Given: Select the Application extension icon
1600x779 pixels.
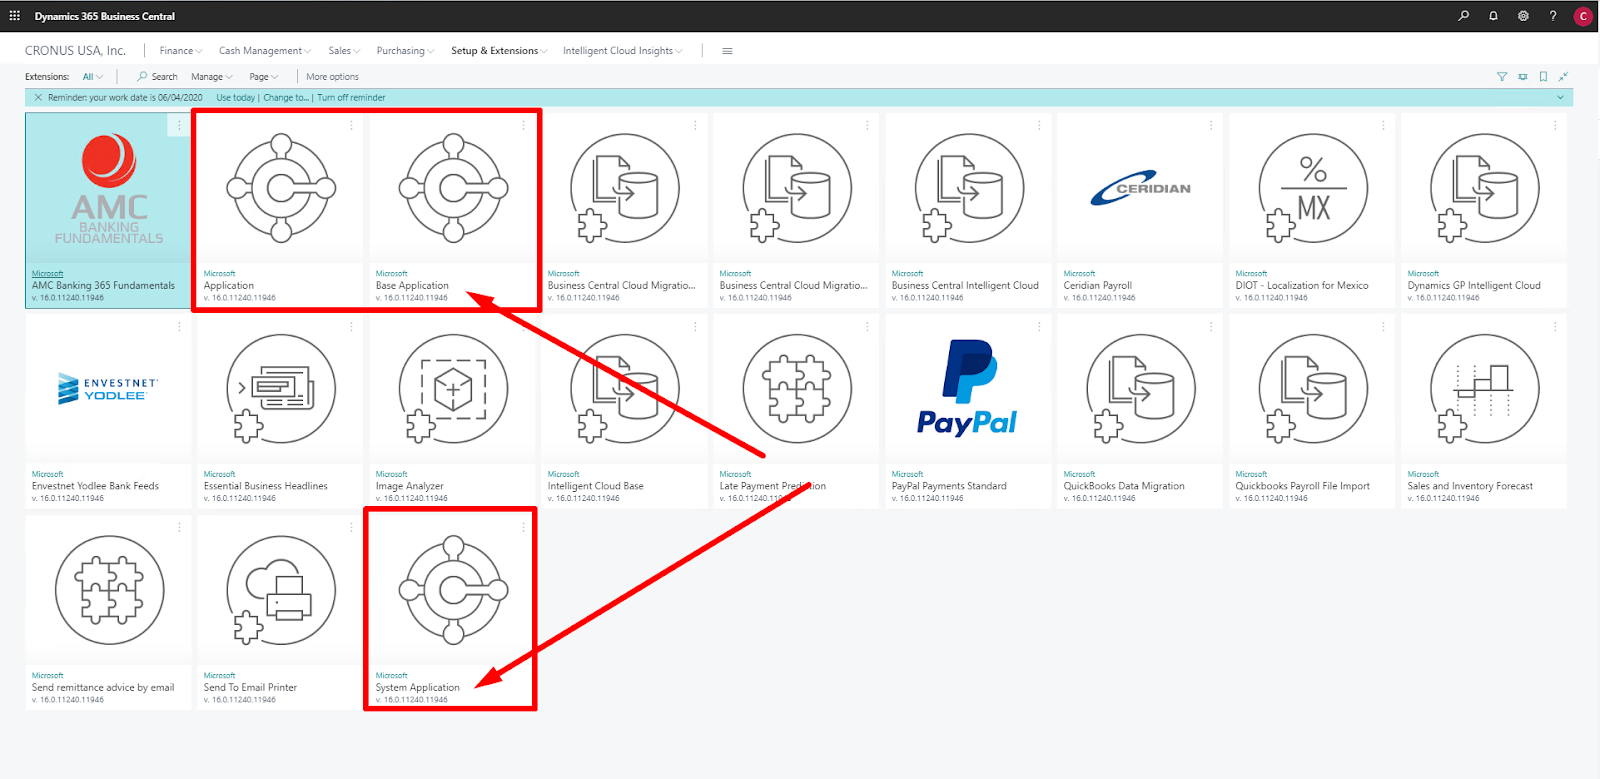Looking at the screenshot, I should point(281,188).
